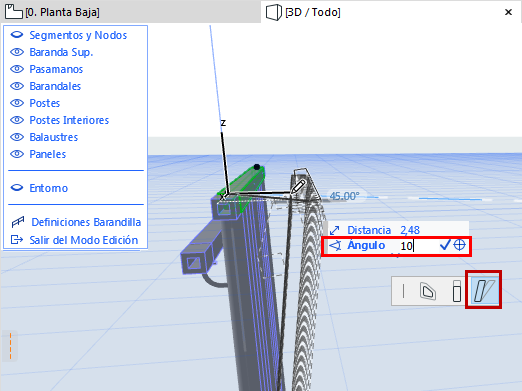This screenshot has height=391, width=522.
Task: Toggle visibility of Segmentos y Nodos
Action: click(x=17, y=35)
